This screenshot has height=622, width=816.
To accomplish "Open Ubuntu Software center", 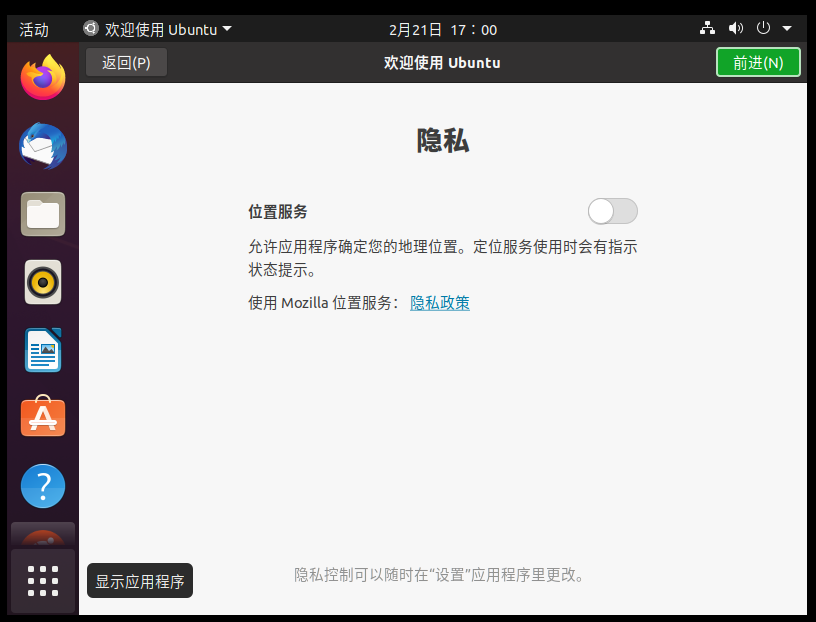I will pos(42,417).
